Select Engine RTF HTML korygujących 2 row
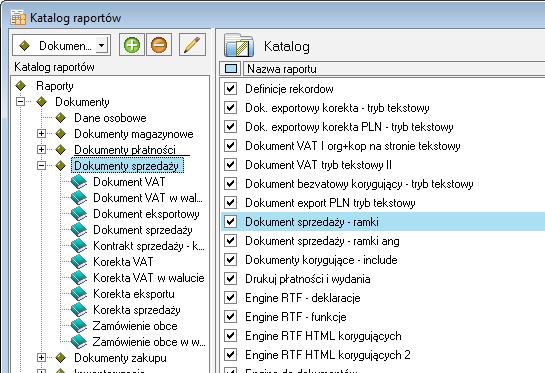Viewport: 545px width, 373px height. point(382,355)
